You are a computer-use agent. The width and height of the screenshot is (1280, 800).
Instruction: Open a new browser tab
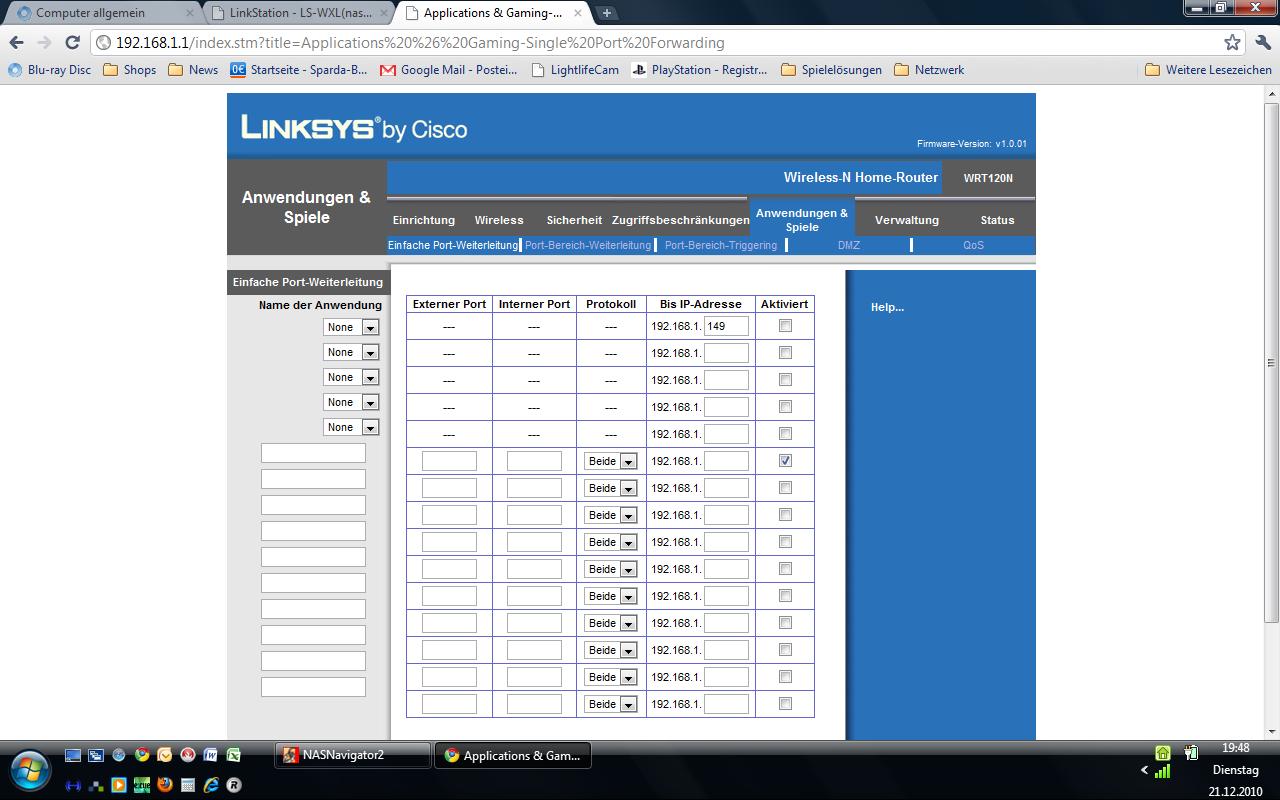coord(606,13)
